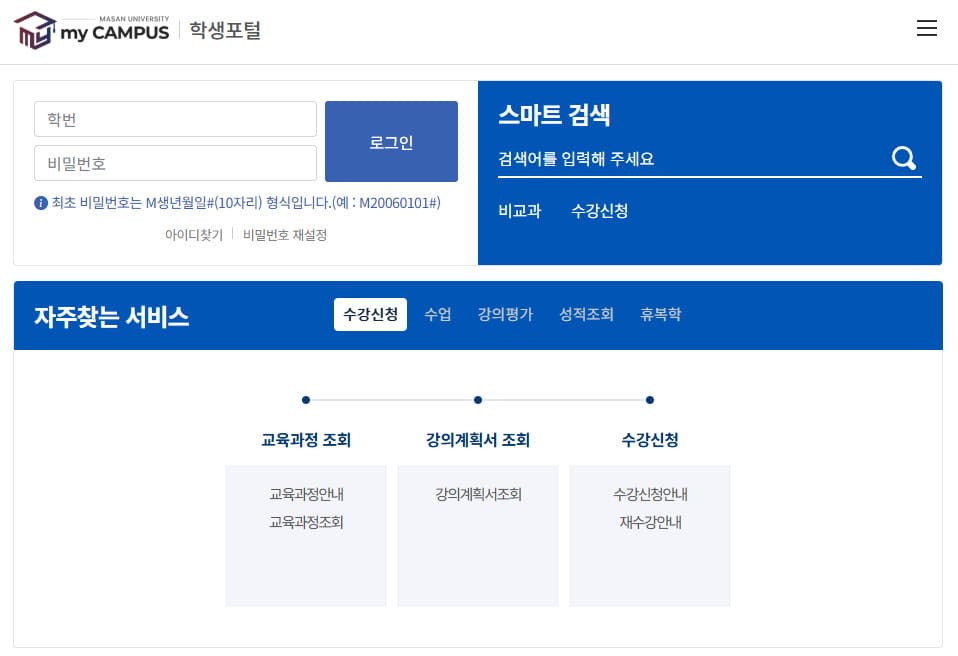Switch to the 수업 tab

click(437, 314)
